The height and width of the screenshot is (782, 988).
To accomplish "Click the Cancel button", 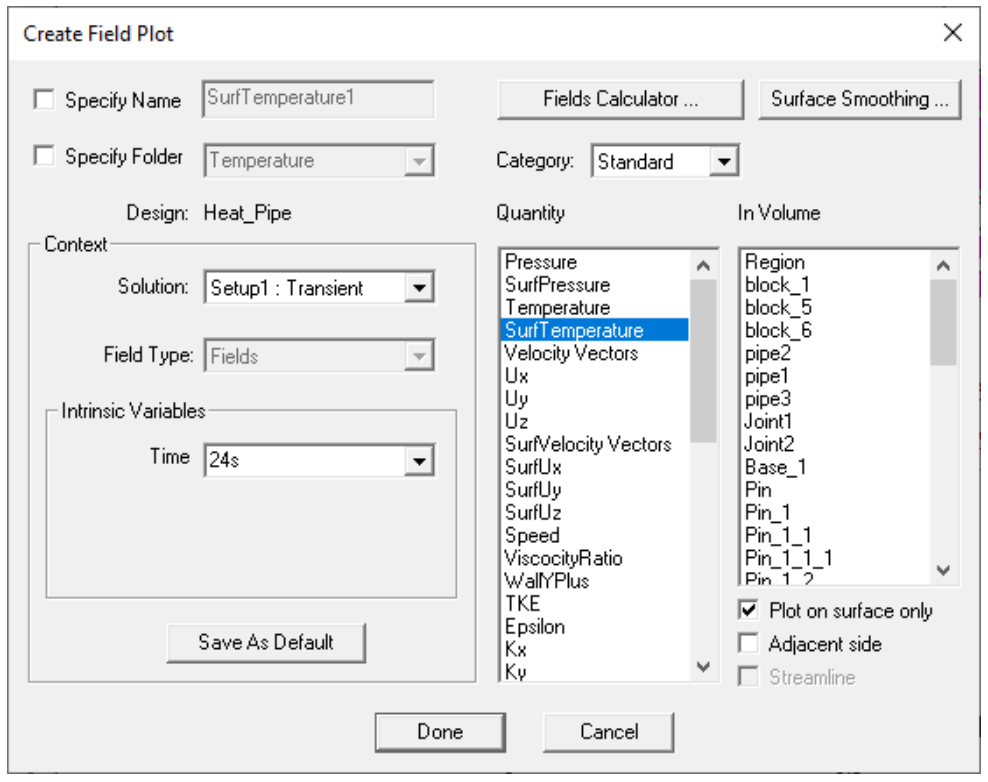I will 609,732.
